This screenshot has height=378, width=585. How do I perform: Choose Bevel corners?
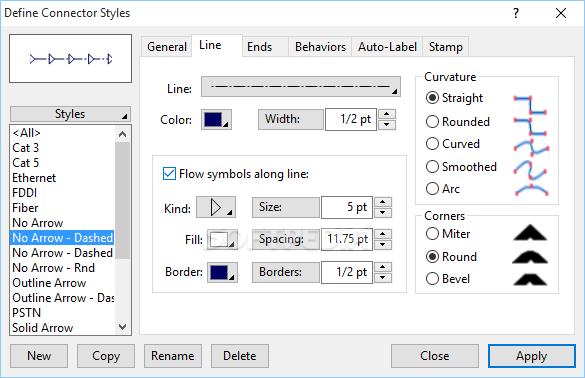pos(448,279)
